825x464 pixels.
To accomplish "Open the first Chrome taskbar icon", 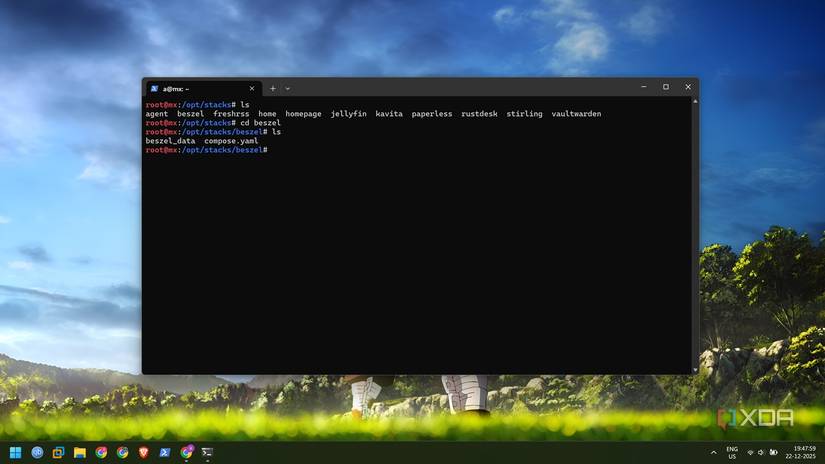I will (x=101, y=452).
